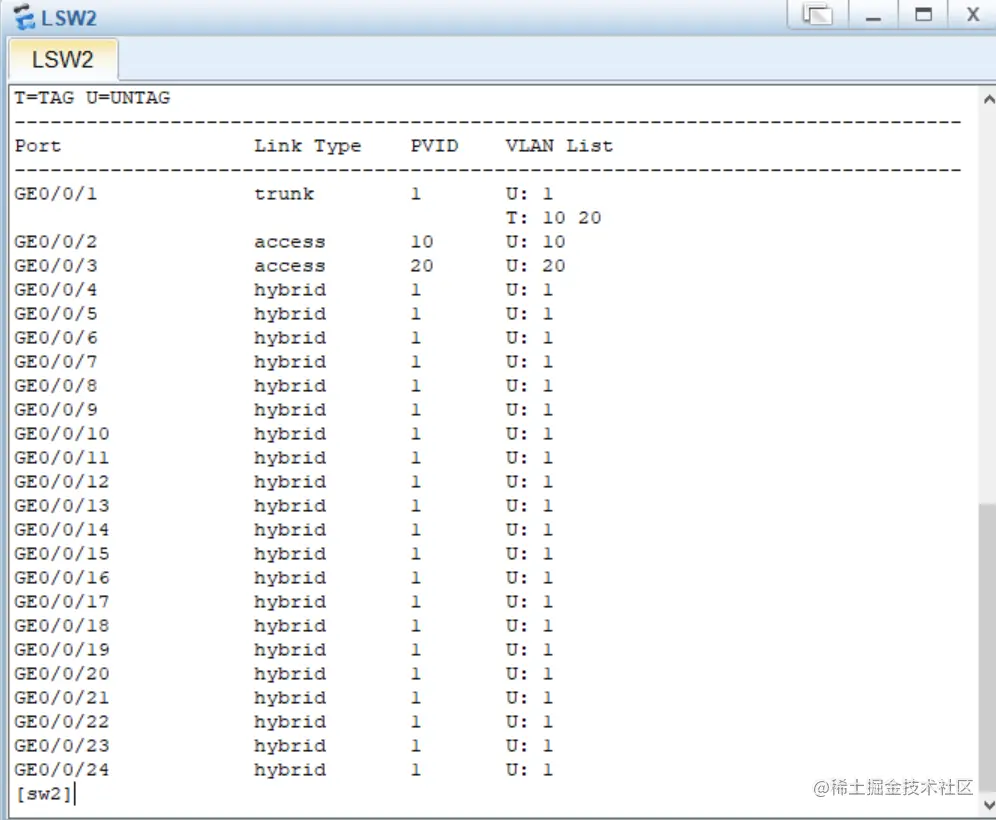
Task: Click port name GE0/0/13
Action: (x=62, y=506)
